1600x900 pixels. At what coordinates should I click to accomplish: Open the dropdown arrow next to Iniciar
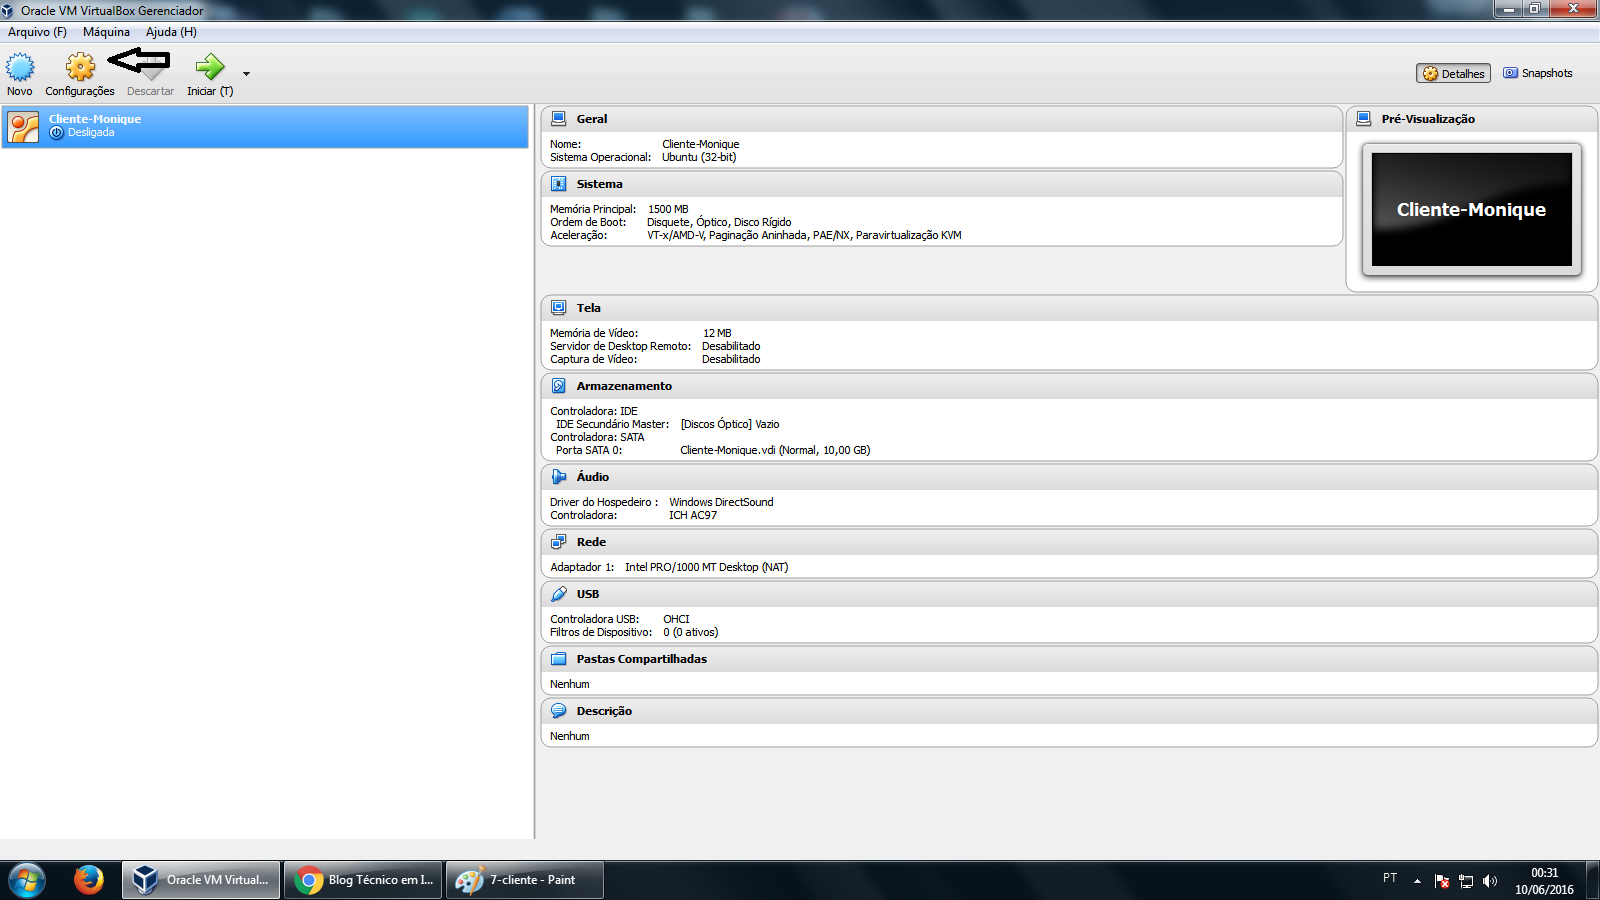[x=246, y=74]
